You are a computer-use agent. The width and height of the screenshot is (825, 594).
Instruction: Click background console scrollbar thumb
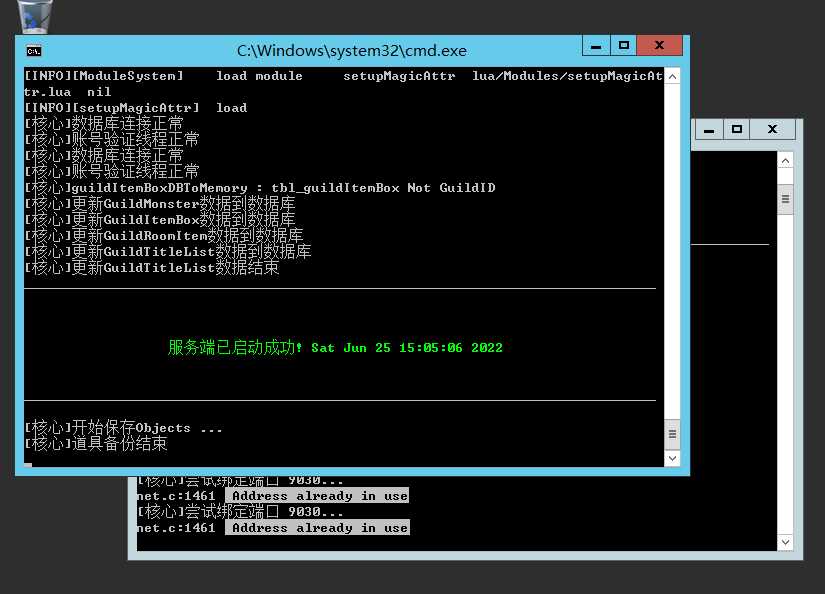tap(786, 199)
